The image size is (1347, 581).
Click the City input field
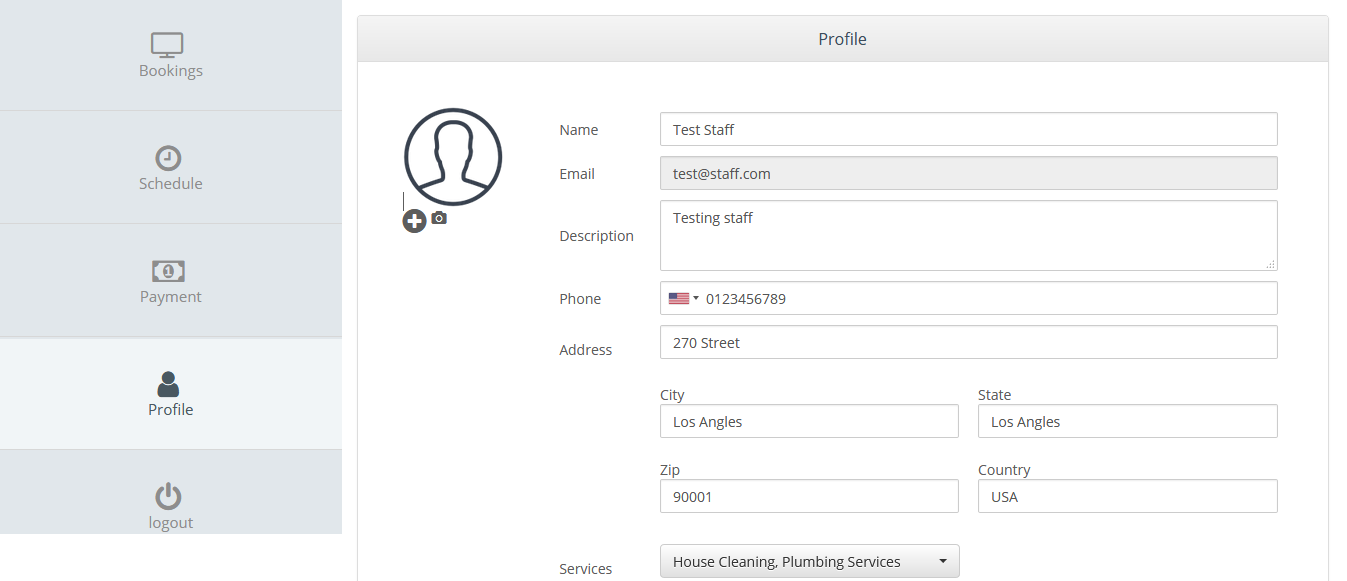(809, 421)
